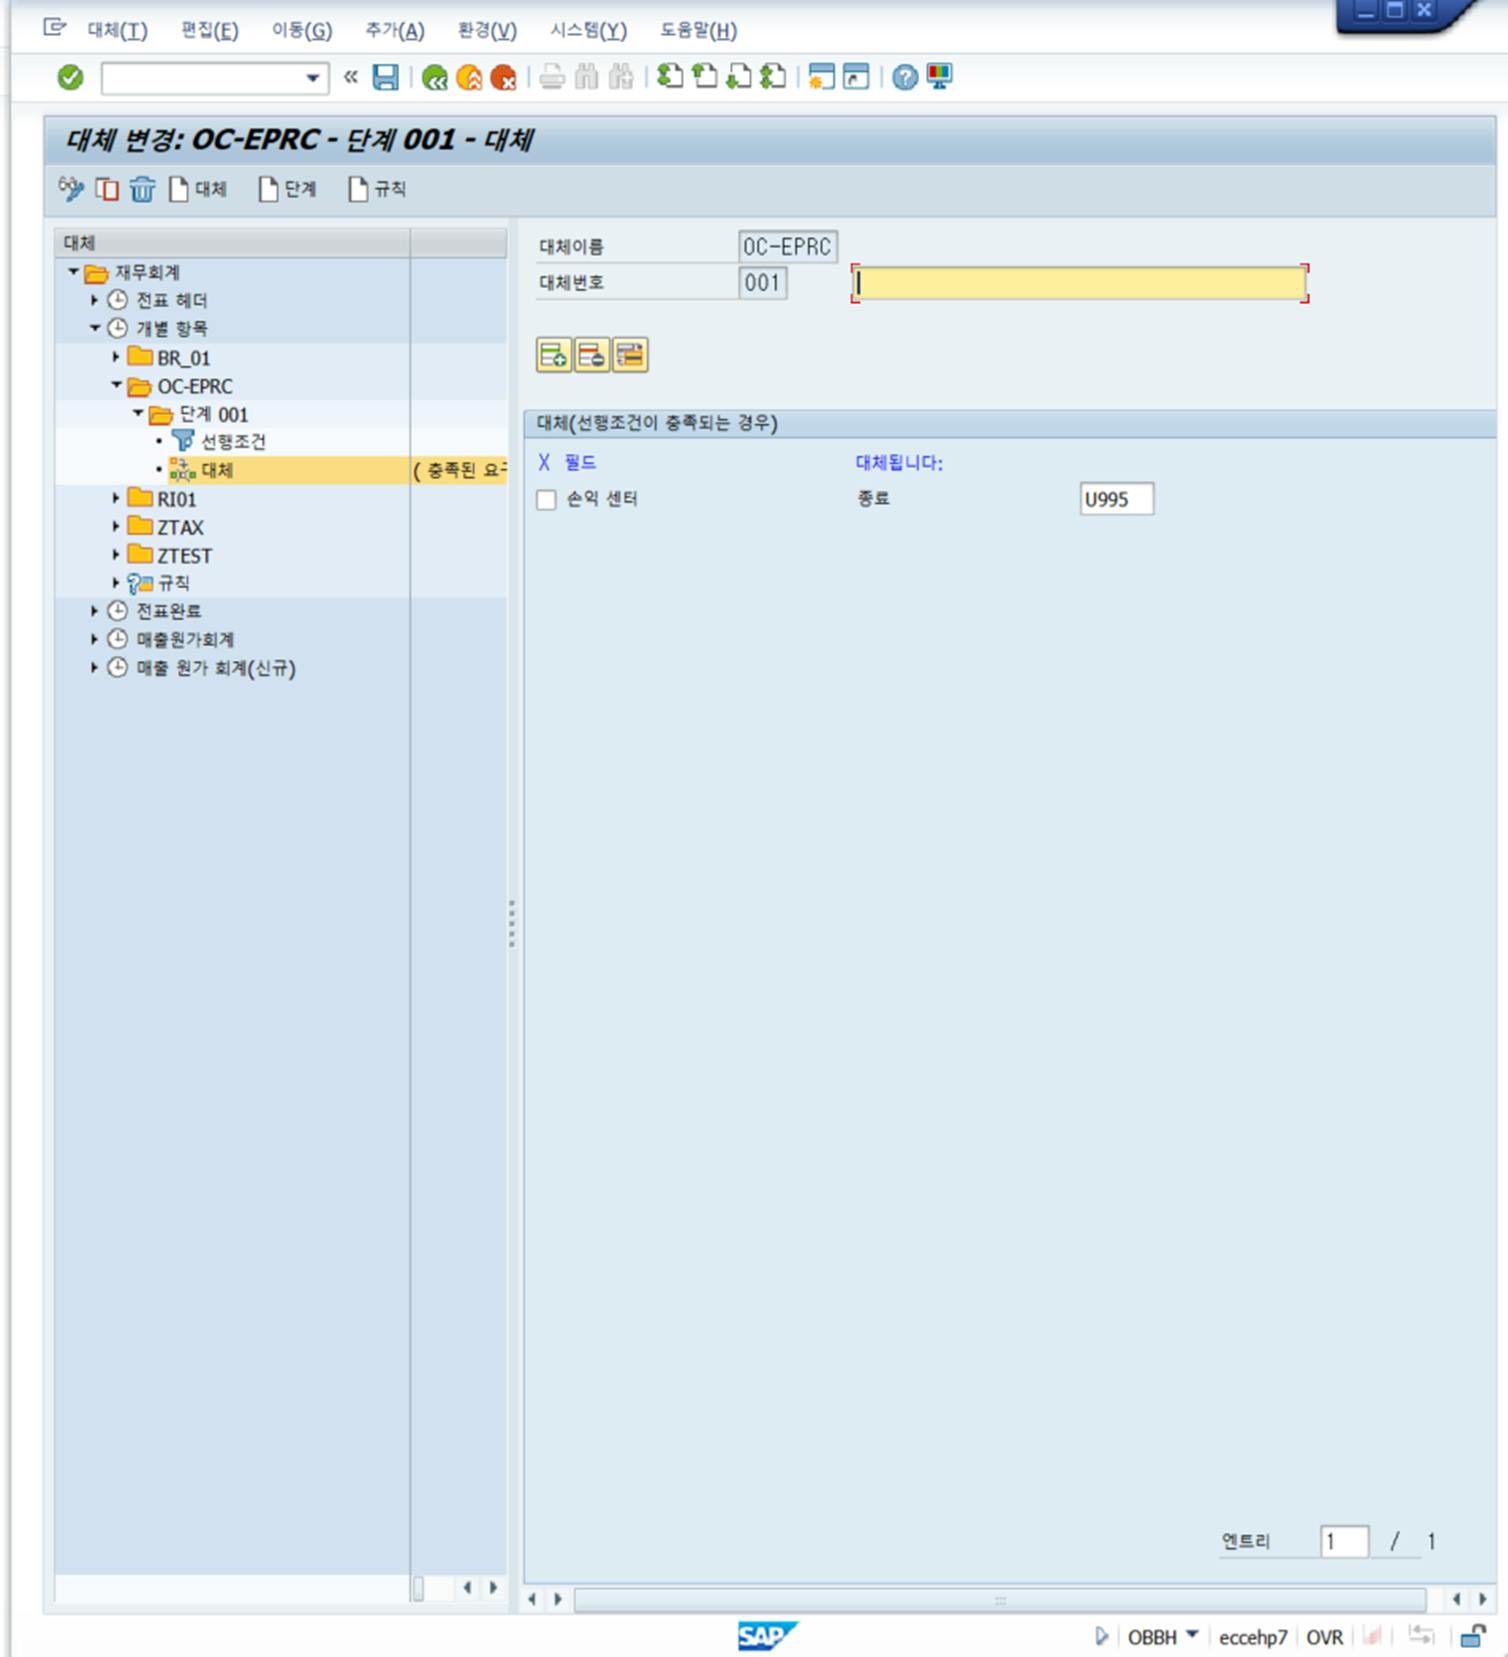Click the delete row icon button
The width and height of the screenshot is (1508, 1657).
(592, 355)
